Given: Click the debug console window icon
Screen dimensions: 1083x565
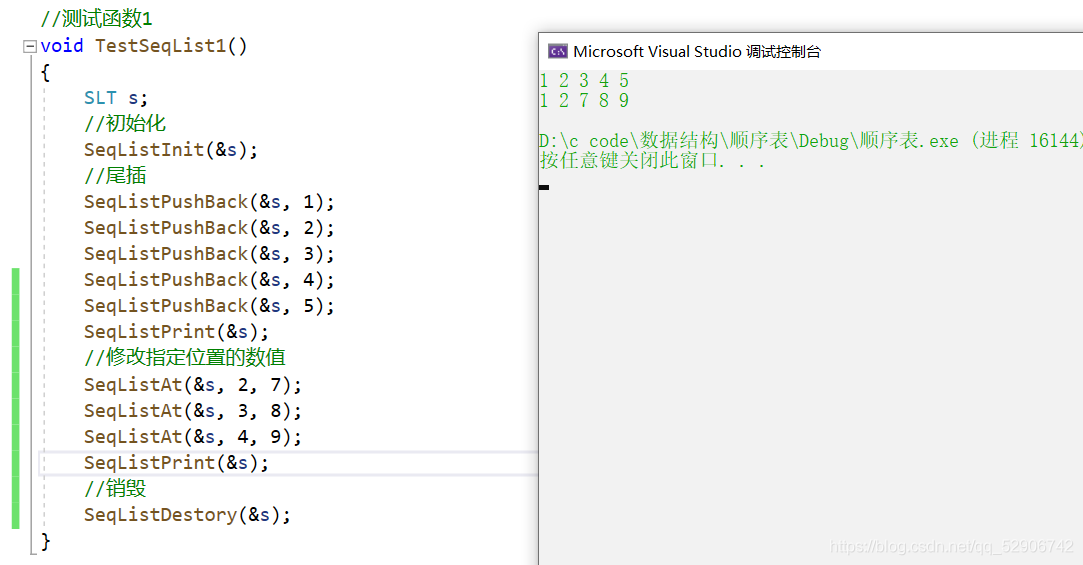Looking at the screenshot, I should 557,51.
